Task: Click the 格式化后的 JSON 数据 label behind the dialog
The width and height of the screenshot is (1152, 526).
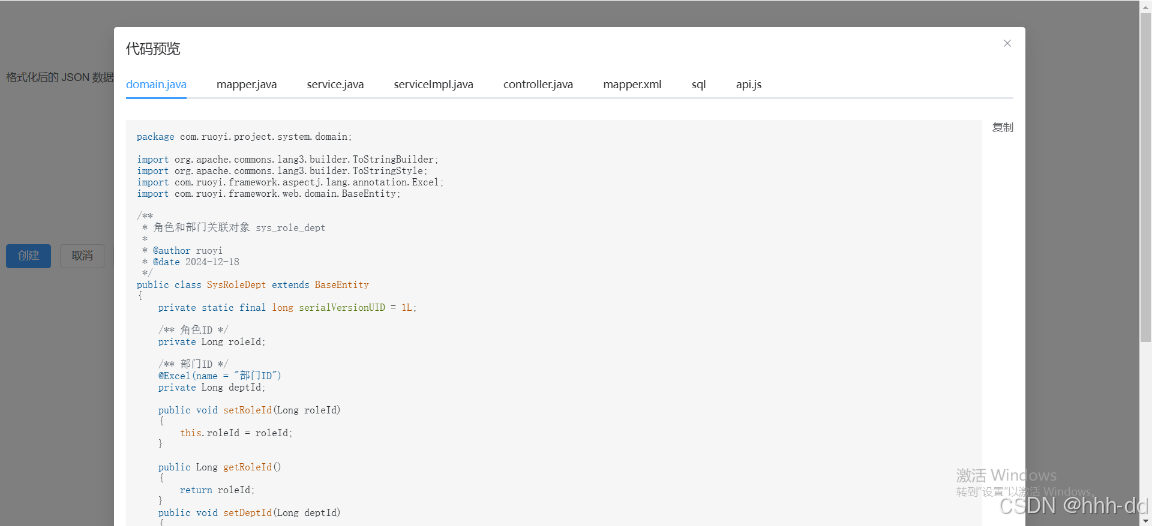Action: pos(60,77)
